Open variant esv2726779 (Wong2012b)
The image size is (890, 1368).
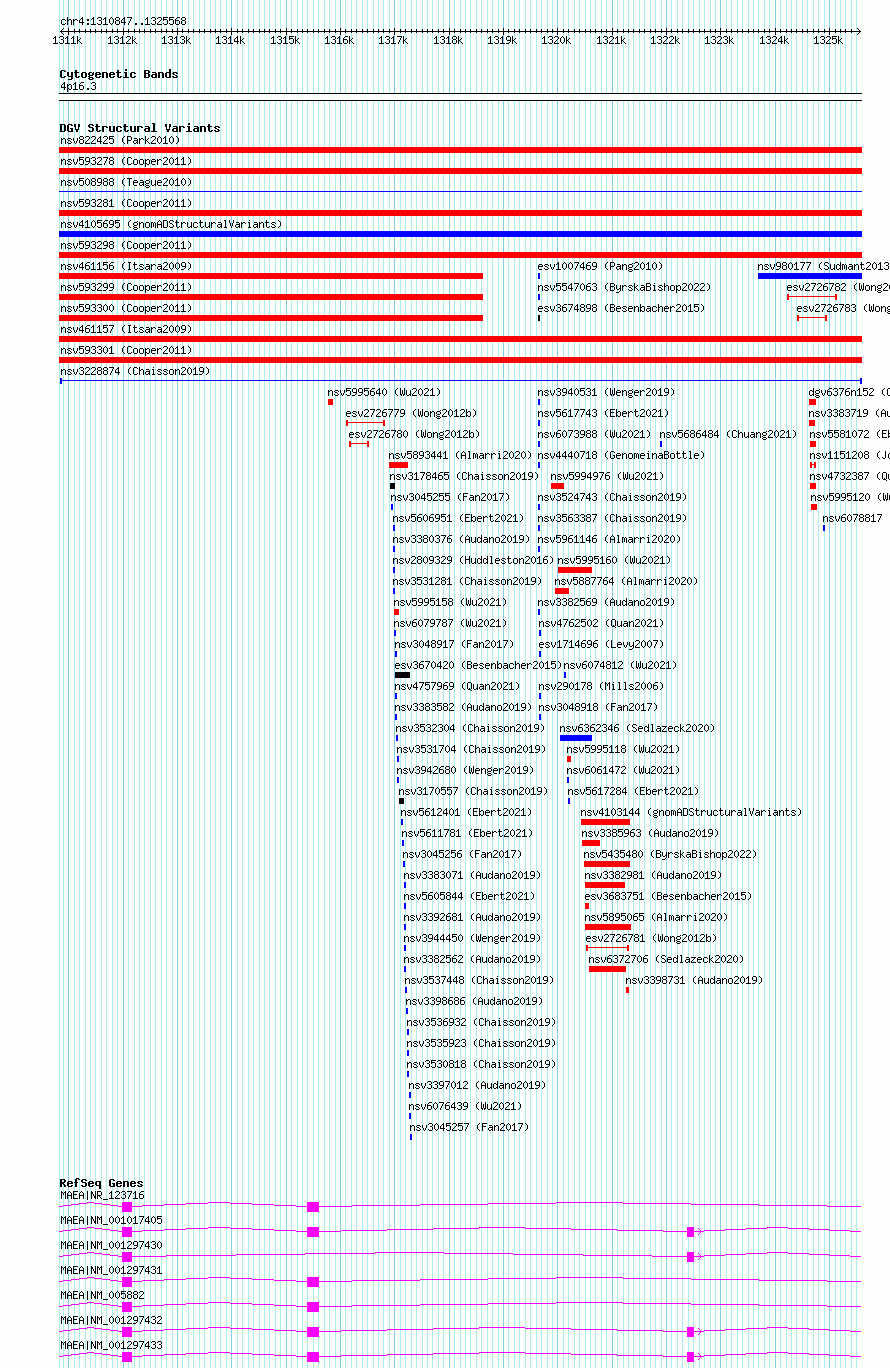click(x=412, y=413)
